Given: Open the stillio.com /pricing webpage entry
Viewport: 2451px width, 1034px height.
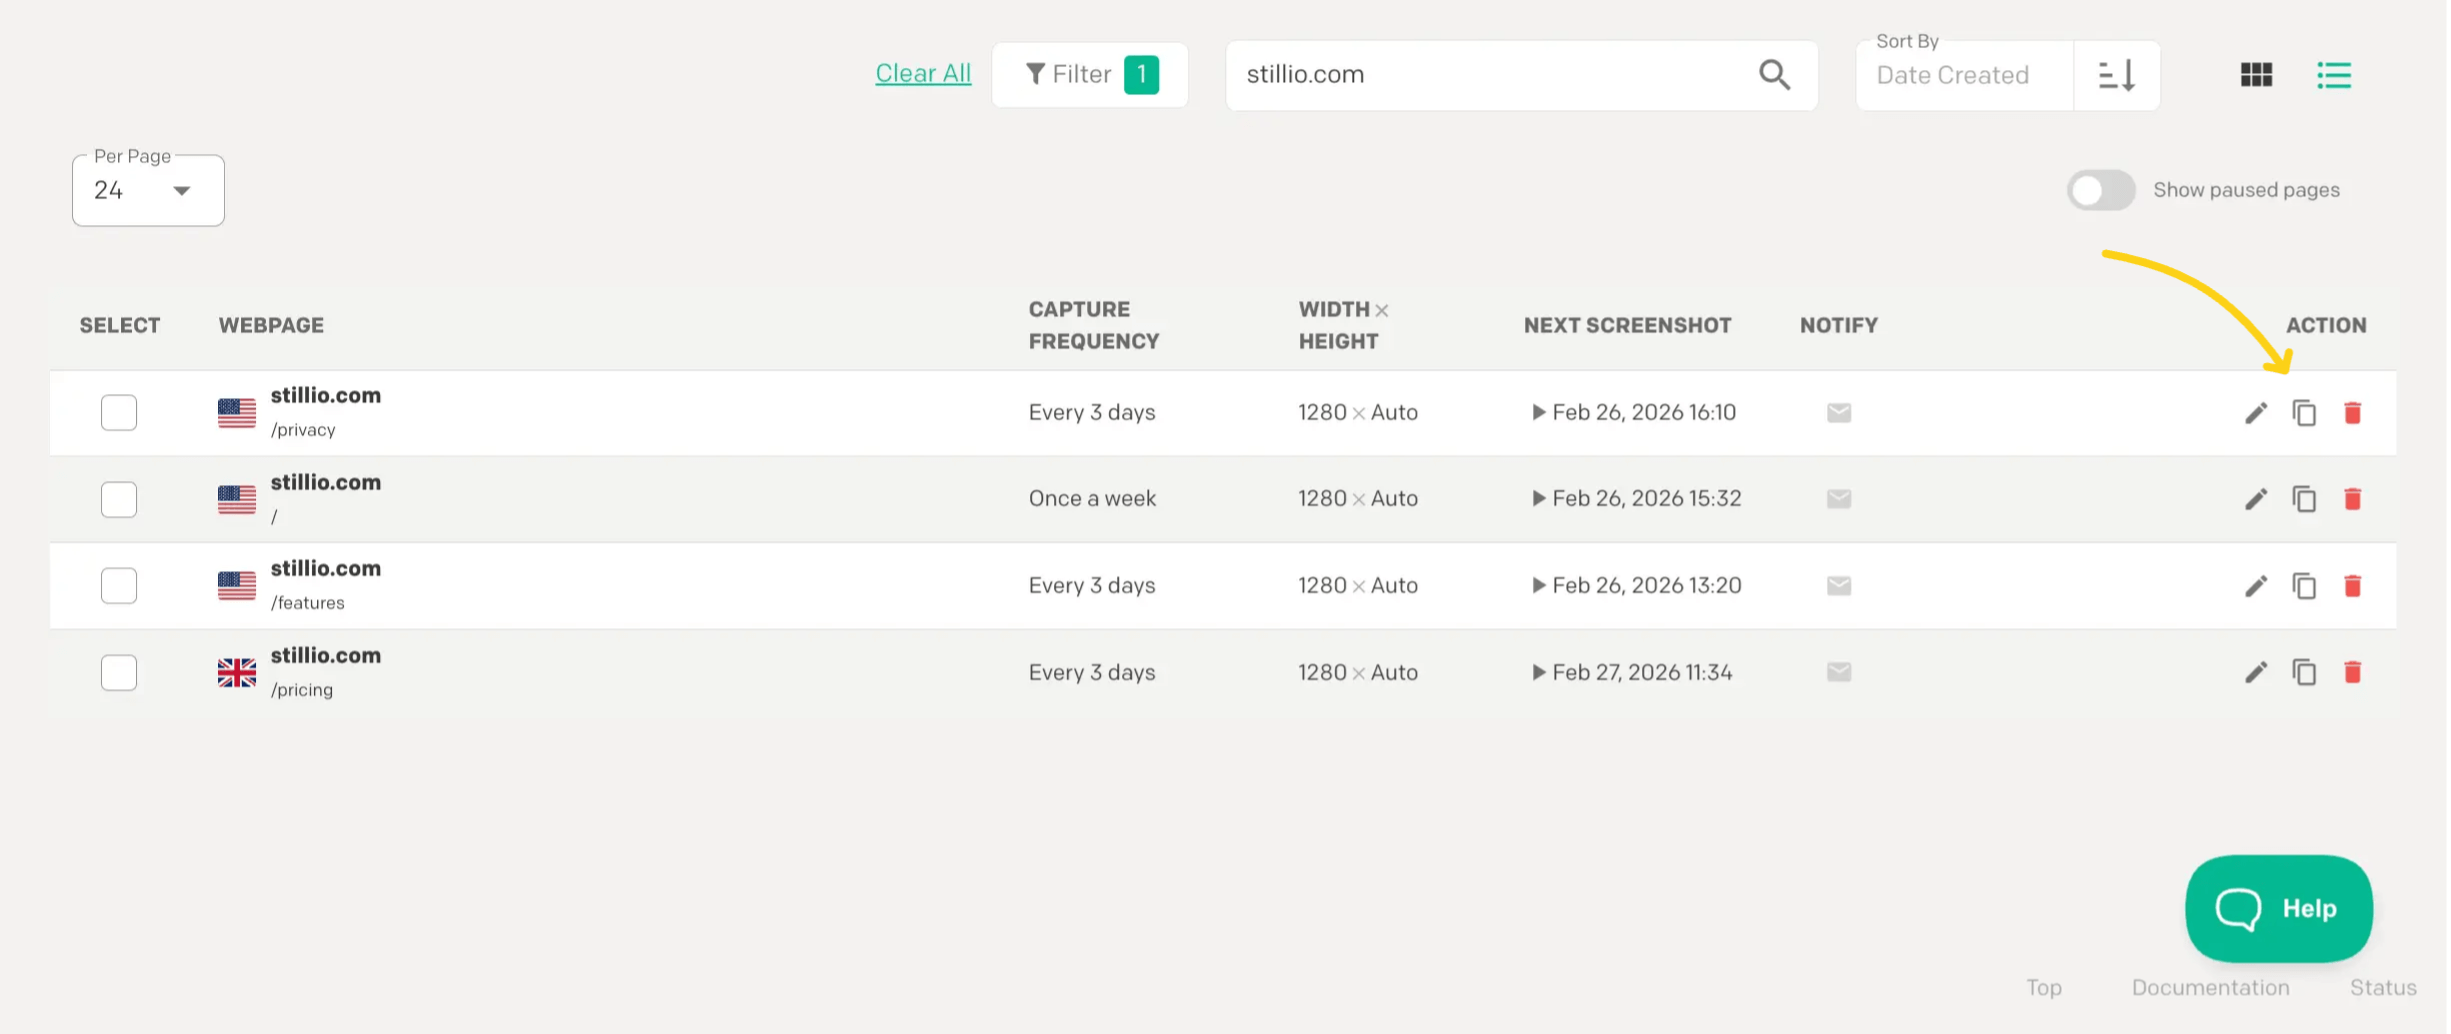Looking at the screenshot, I should 325,671.
